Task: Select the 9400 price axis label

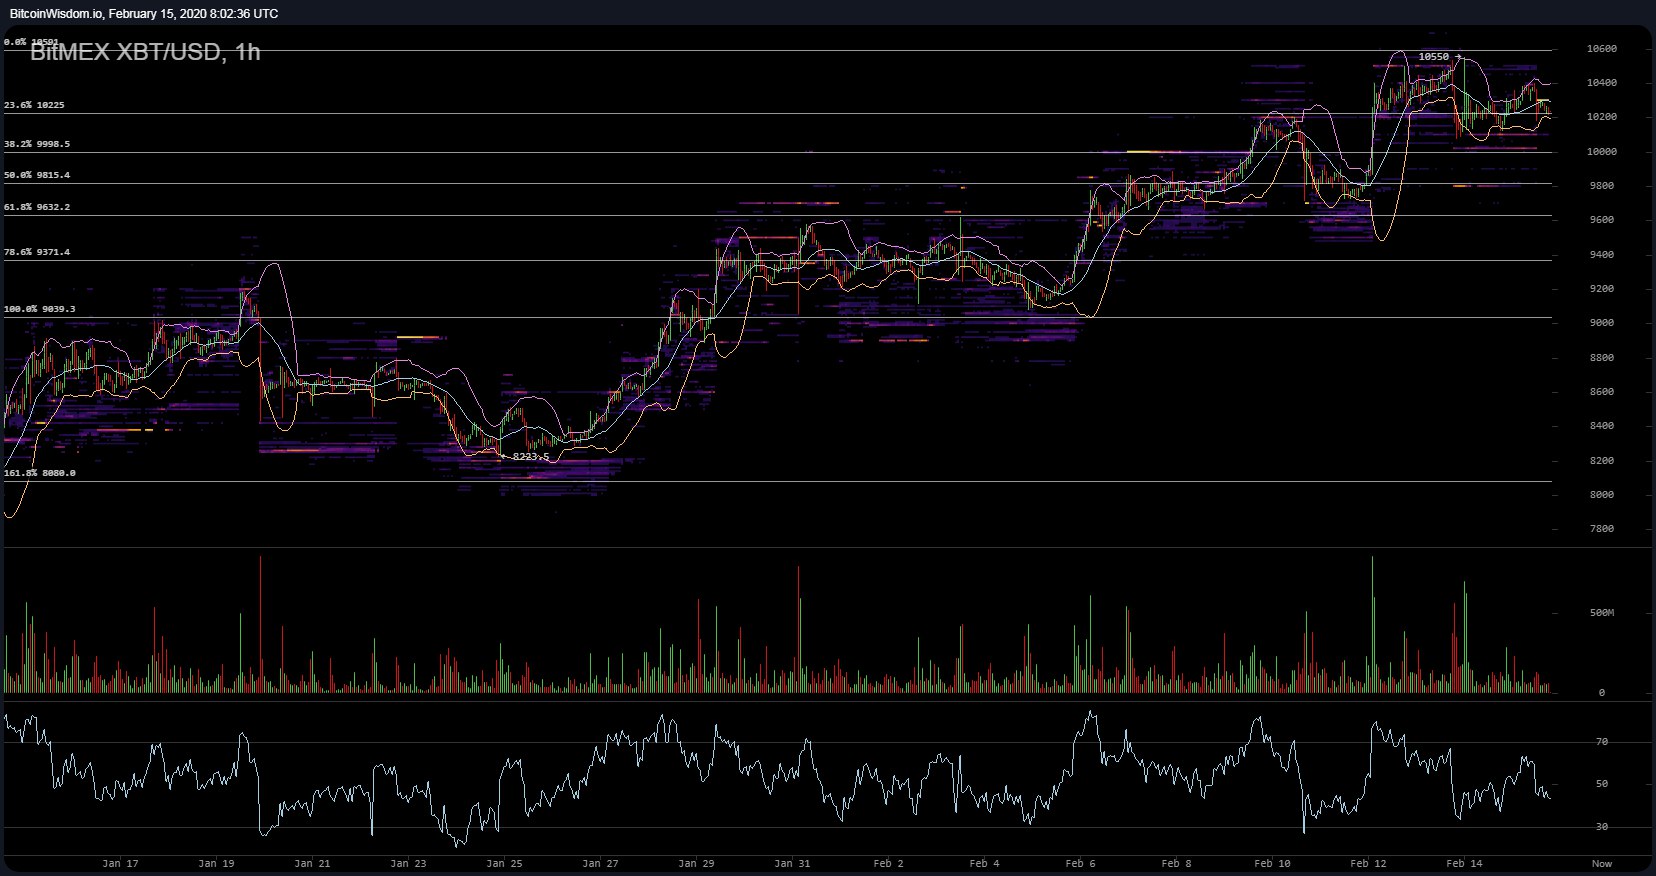Action: (1602, 255)
